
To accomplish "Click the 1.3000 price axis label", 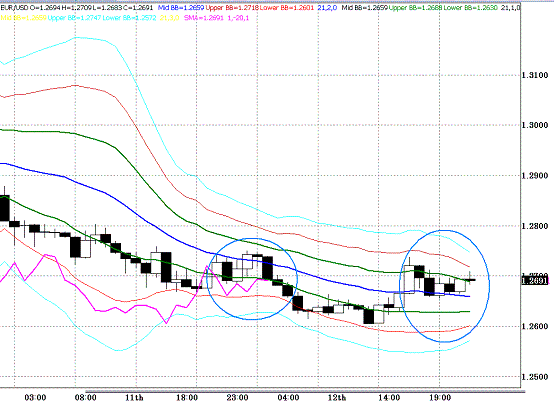I will pyautogui.click(x=535, y=125).
